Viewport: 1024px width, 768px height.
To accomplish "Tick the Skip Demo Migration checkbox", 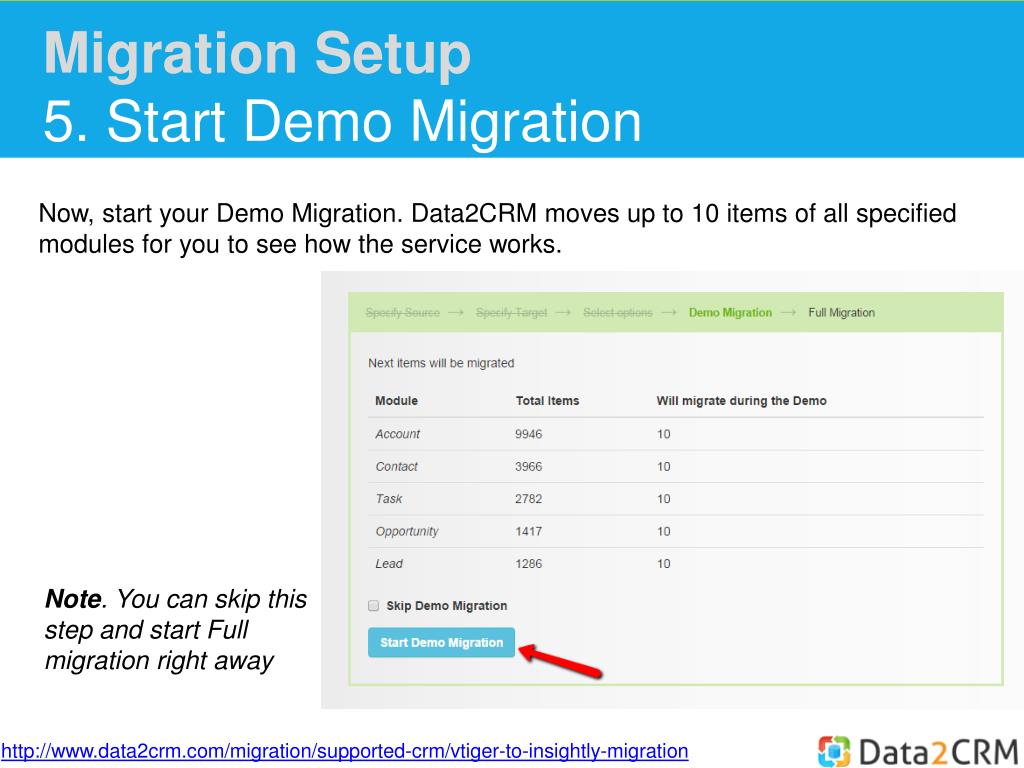I will 374,605.
